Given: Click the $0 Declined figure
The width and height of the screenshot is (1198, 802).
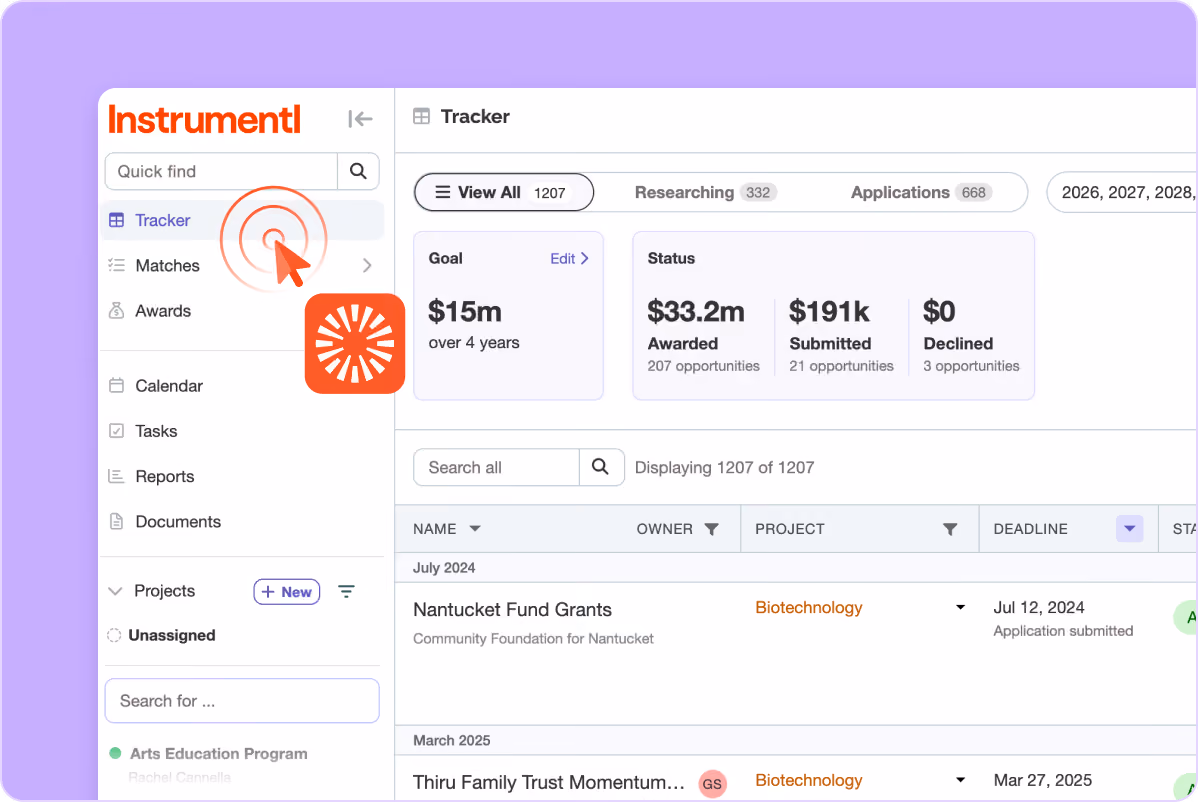Looking at the screenshot, I should pyautogui.click(x=939, y=312).
